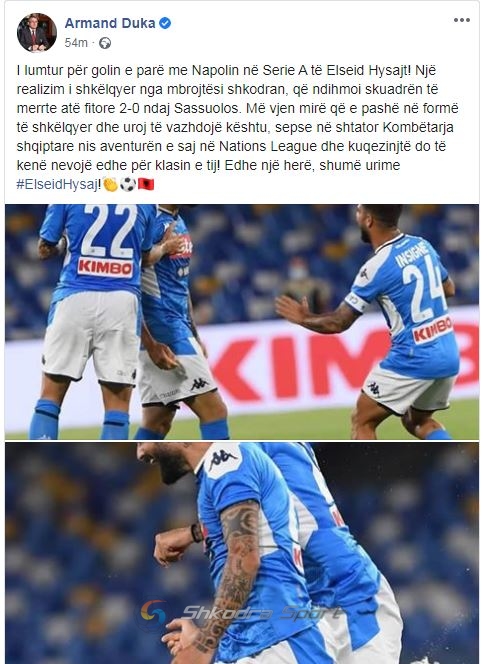Open the #ElseidHysaj hashtag
The height and width of the screenshot is (664, 487).
point(58,185)
